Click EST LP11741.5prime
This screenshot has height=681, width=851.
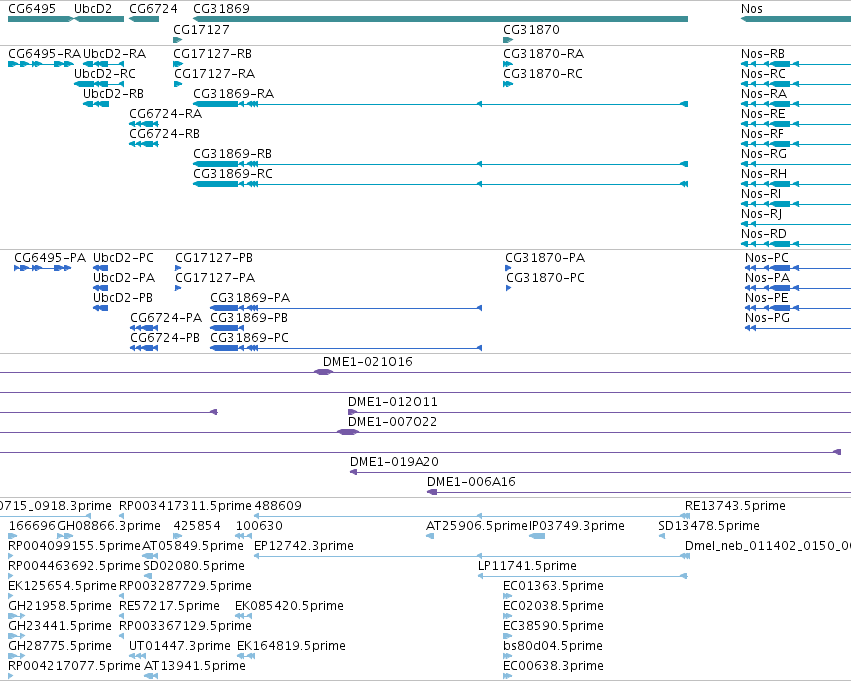527,567
